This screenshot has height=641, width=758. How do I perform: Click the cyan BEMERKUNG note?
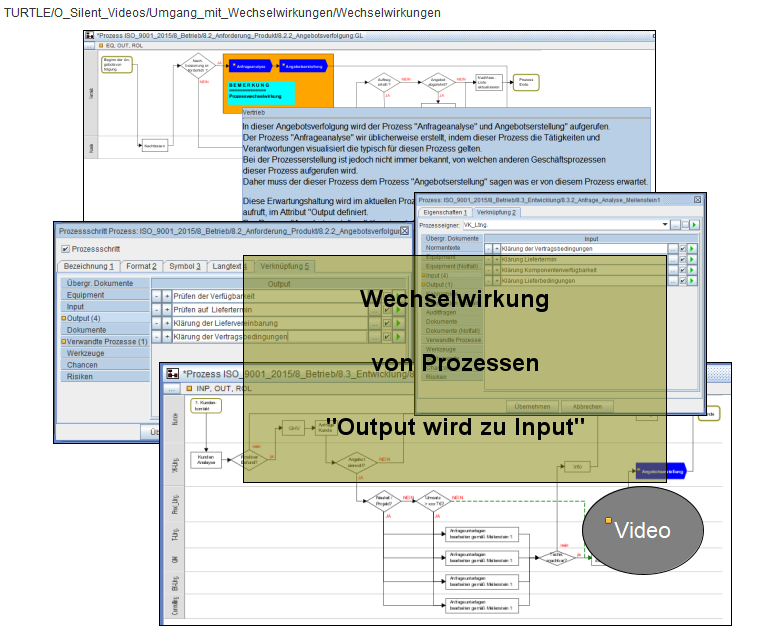pos(262,92)
